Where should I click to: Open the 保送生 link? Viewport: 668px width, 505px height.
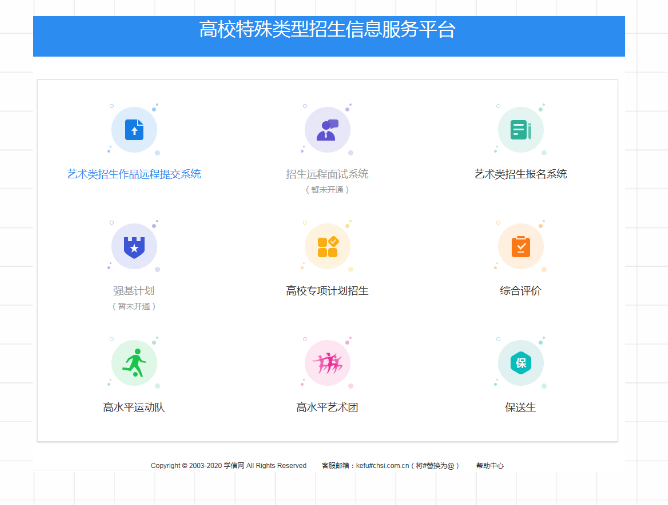click(520, 407)
